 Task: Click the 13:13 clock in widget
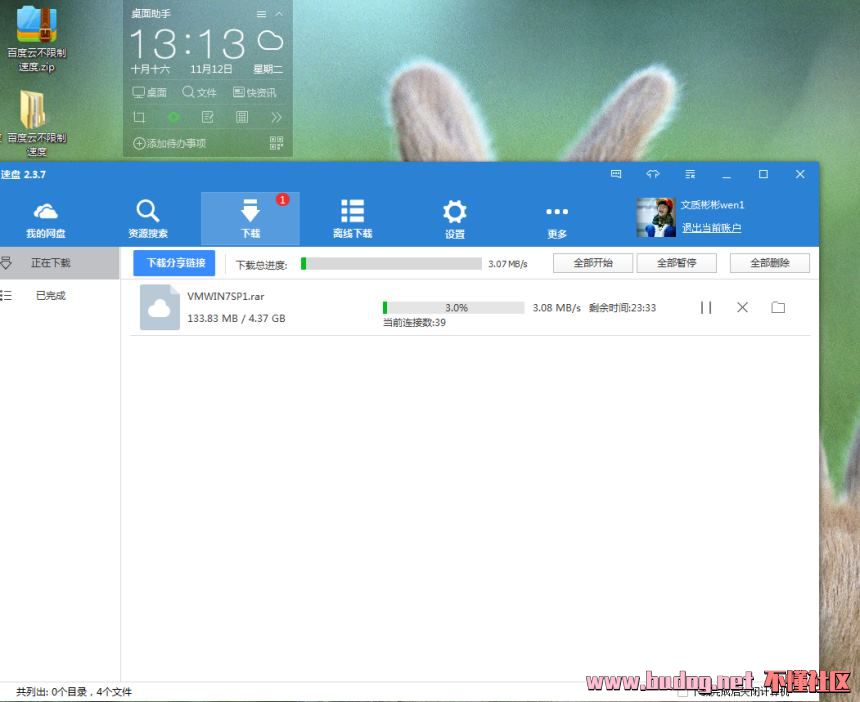pos(188,44)
